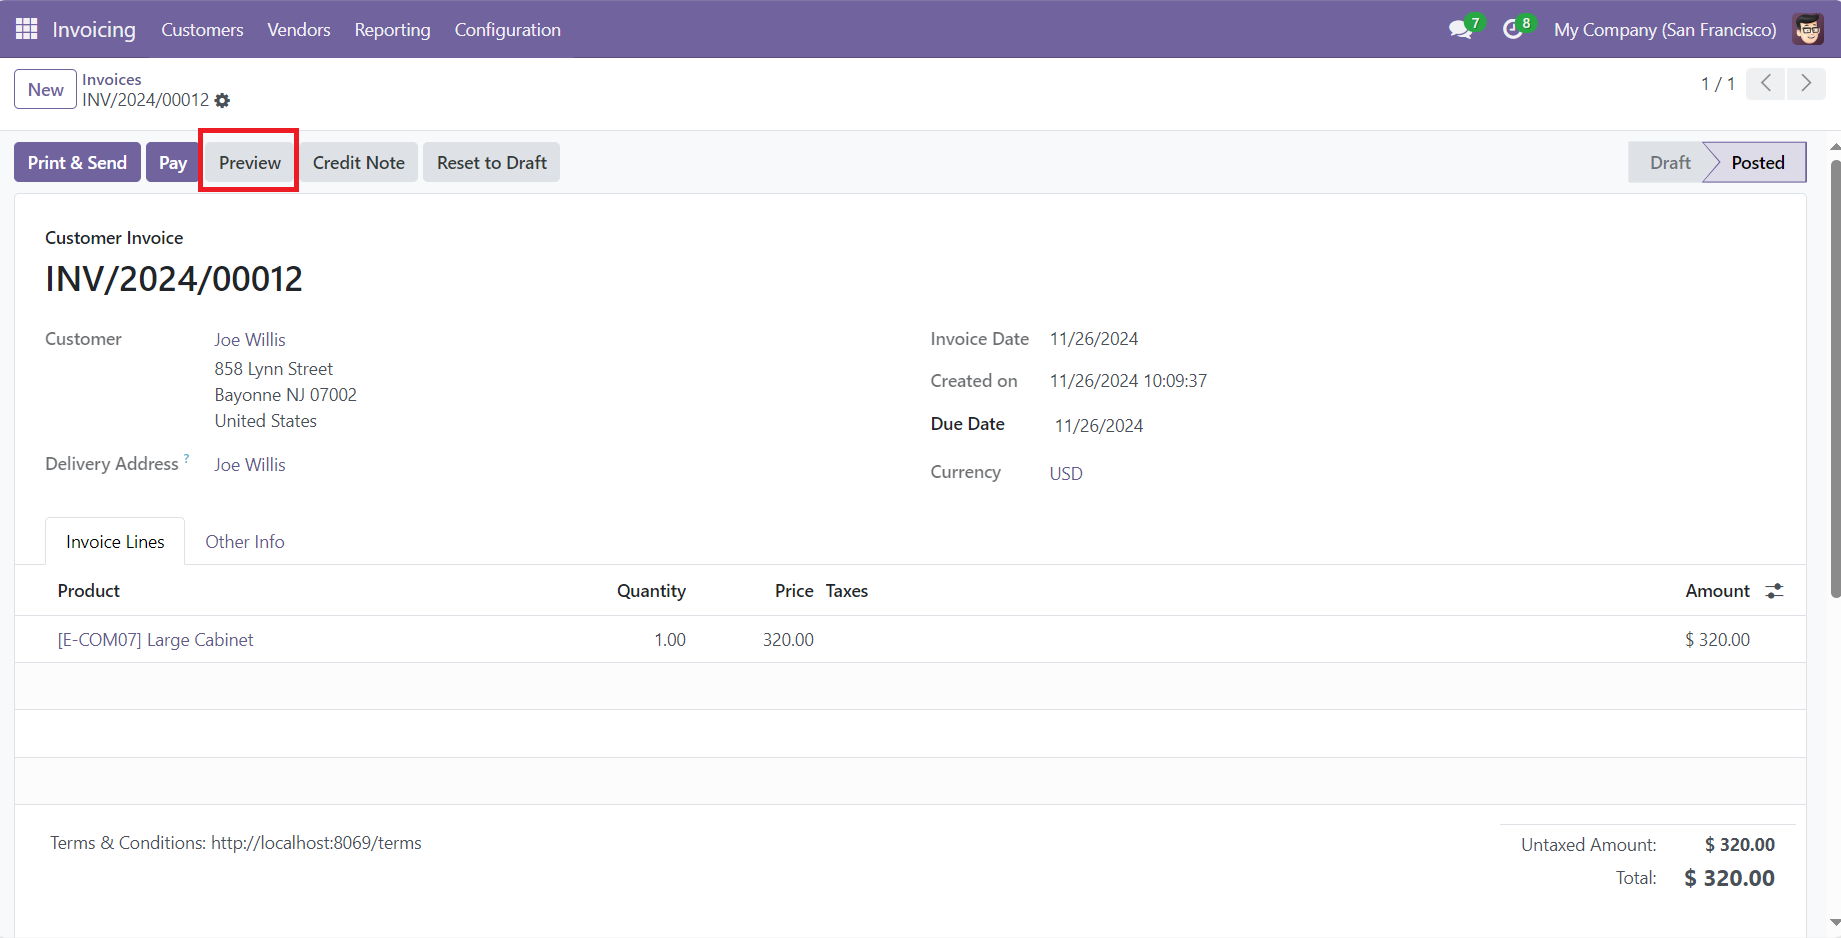Open the My Company (San Francisco) selector

click(x=1664, y=29)
